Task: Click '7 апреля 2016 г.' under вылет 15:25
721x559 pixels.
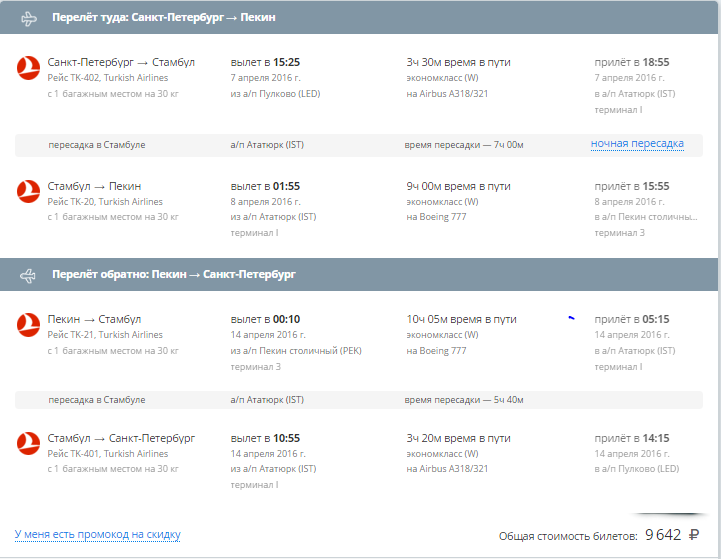Action: (265, 78)
